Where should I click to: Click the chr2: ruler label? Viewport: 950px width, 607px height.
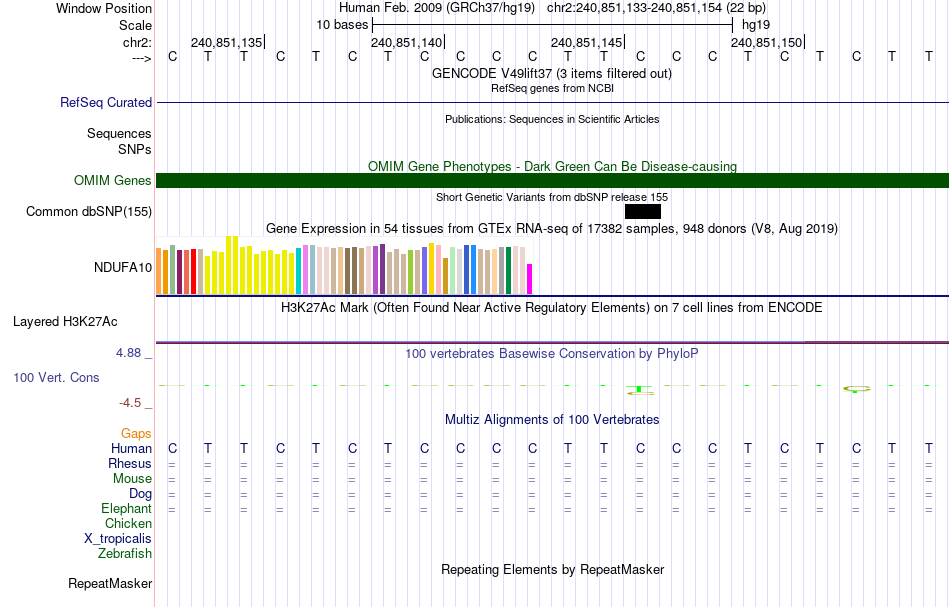tap(138, 42)
